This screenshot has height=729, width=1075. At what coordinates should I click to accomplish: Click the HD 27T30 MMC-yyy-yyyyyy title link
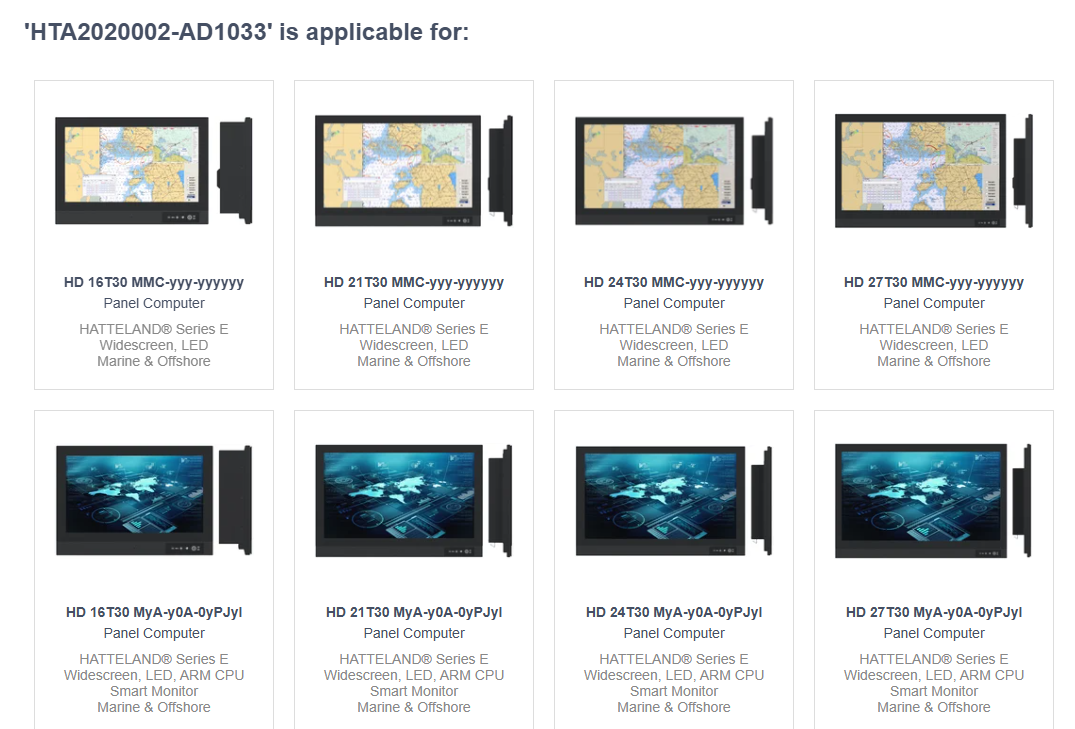click(934, 283)
